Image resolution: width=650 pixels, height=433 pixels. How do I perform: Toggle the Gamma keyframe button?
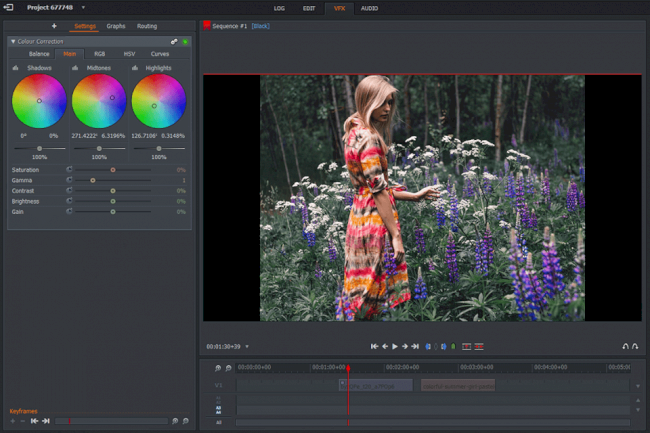pyautogui.click(x=69, y=180)
